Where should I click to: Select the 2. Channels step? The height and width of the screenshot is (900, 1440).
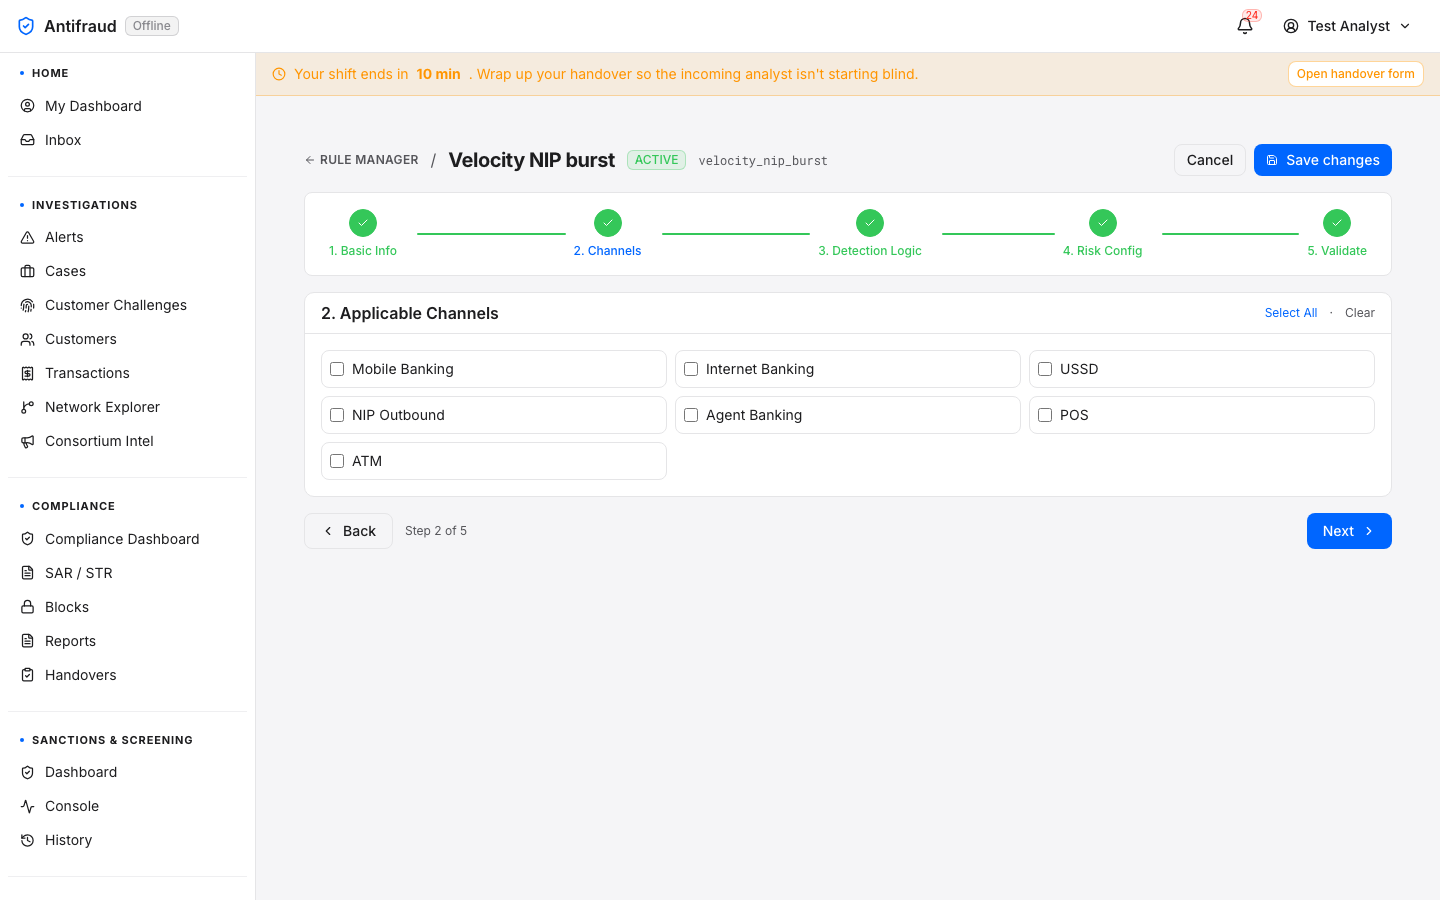click(607, 234)
